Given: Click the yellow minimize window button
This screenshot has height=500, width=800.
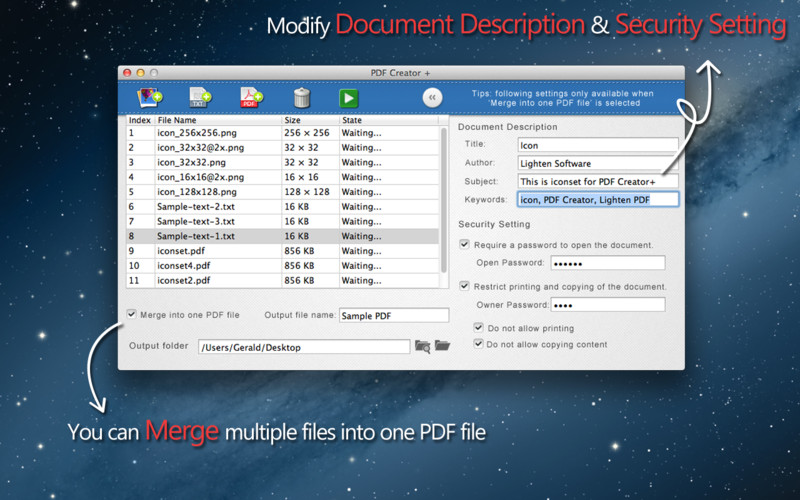Looking at the screenshot, I should tap(140, 73).
